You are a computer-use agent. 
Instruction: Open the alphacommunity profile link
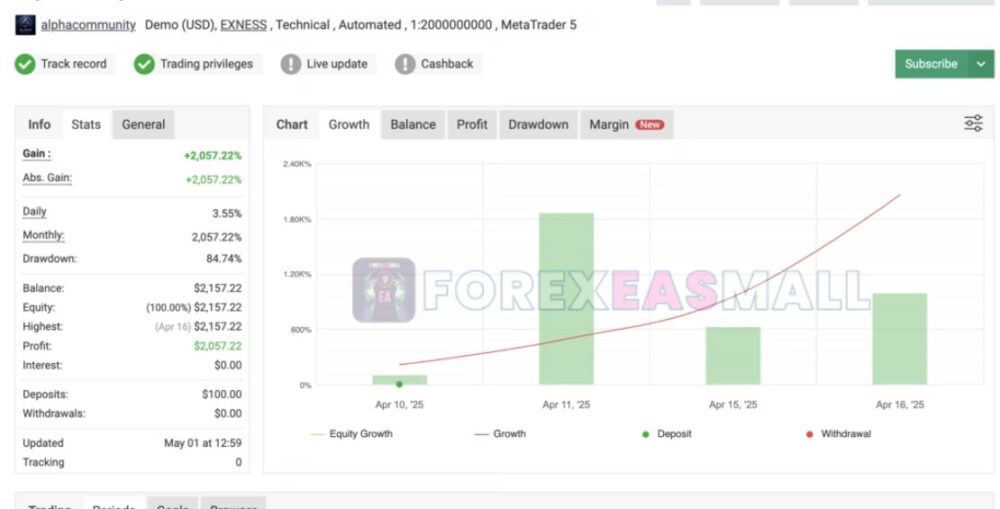pyautogui.click(x=88, y=25)
